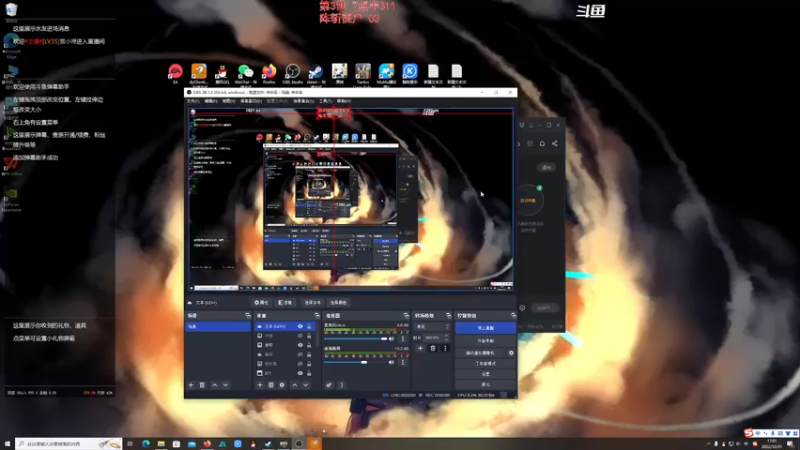The height and width of the screenshot is (450, 800).
Task: Remove the selected source with the Sources panel trash icon
Action: 271,385
